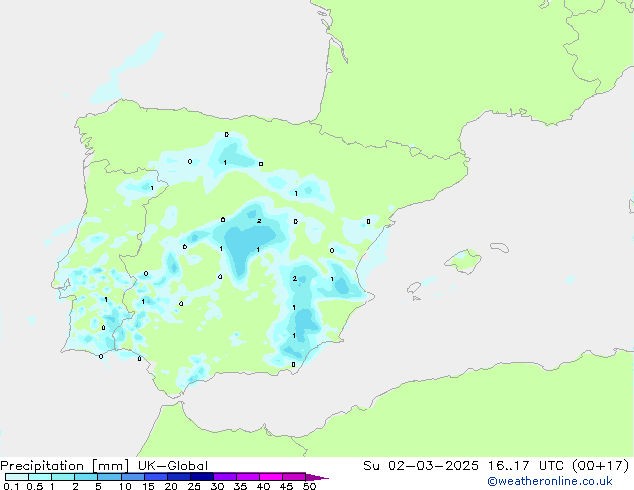The height and width of the screenshot is (490, 634).
Task: Click the legend value label '0.1'
Action: [11, 486]
